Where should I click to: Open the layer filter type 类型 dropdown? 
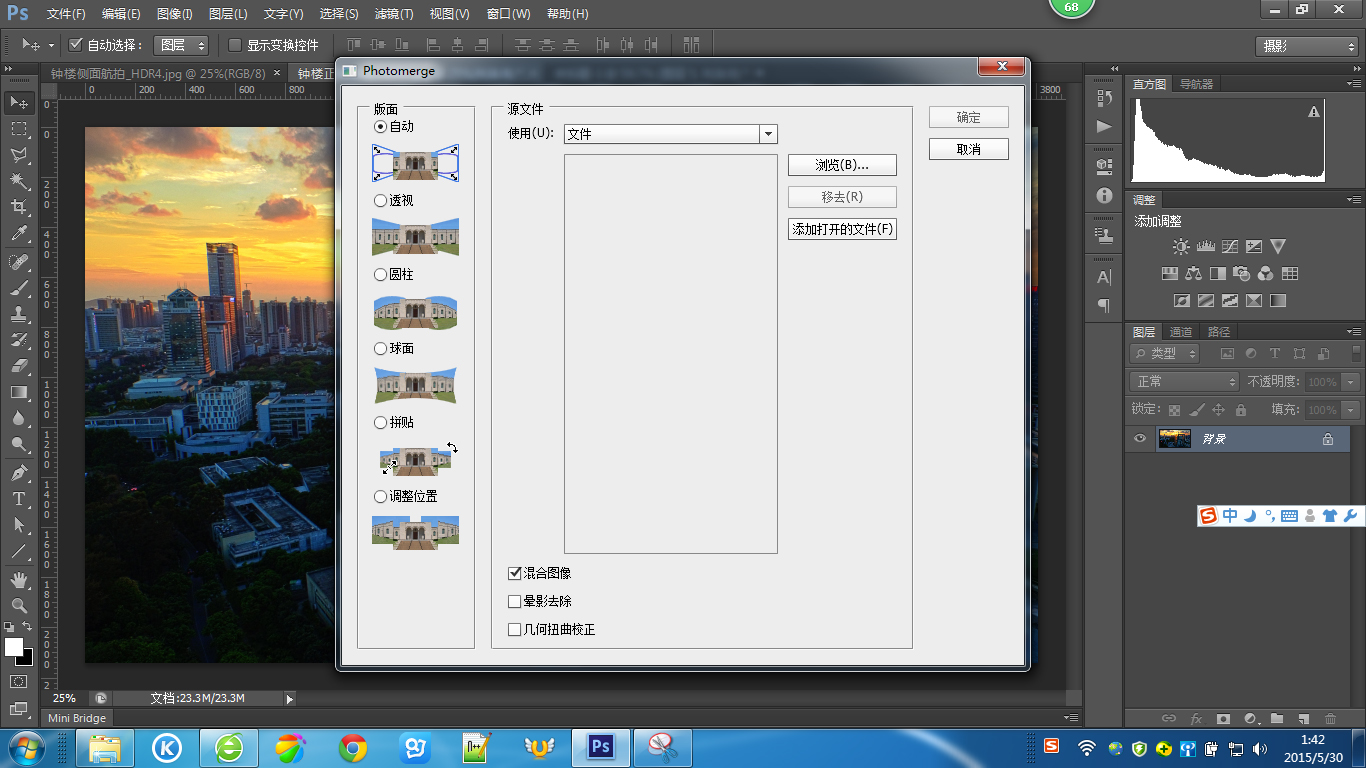[1165, 354]
